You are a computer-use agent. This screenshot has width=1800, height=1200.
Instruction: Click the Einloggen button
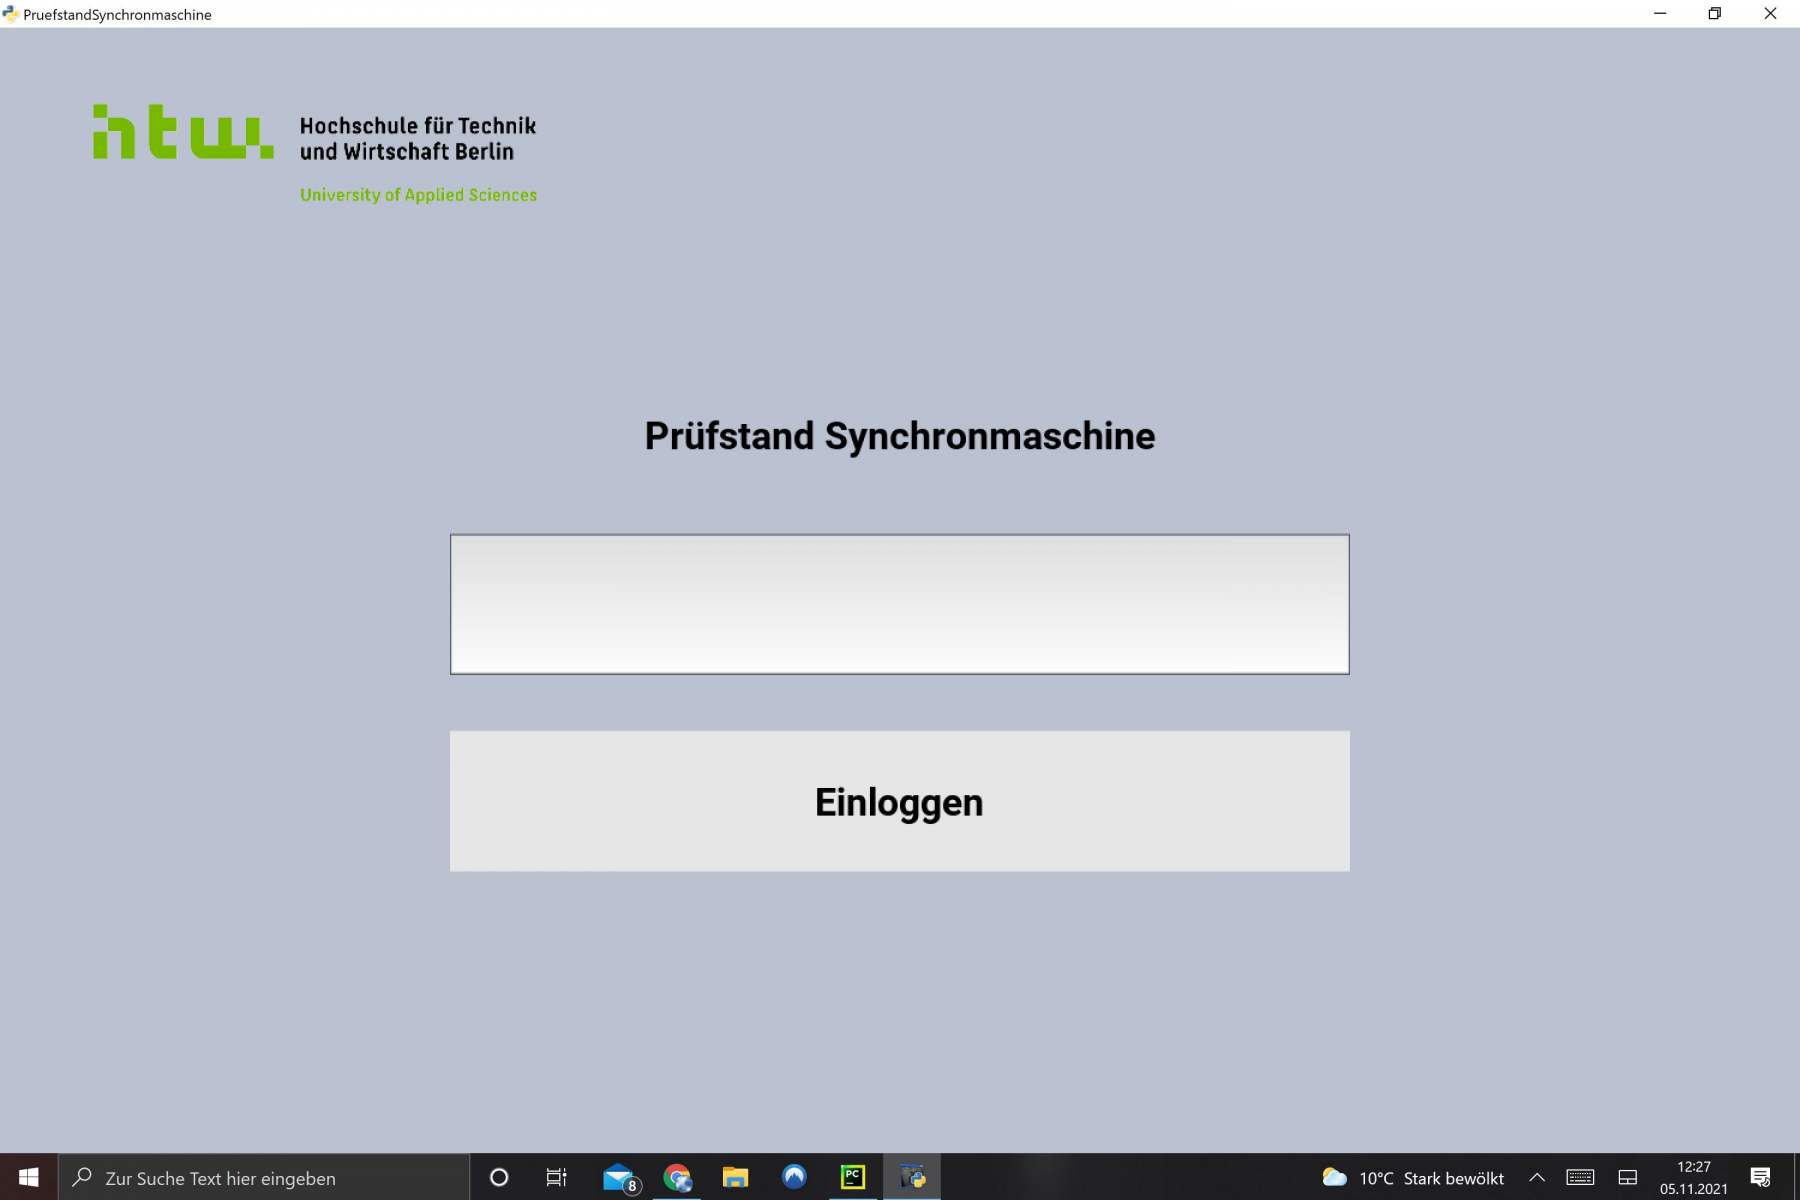click(x=899, y=801)
